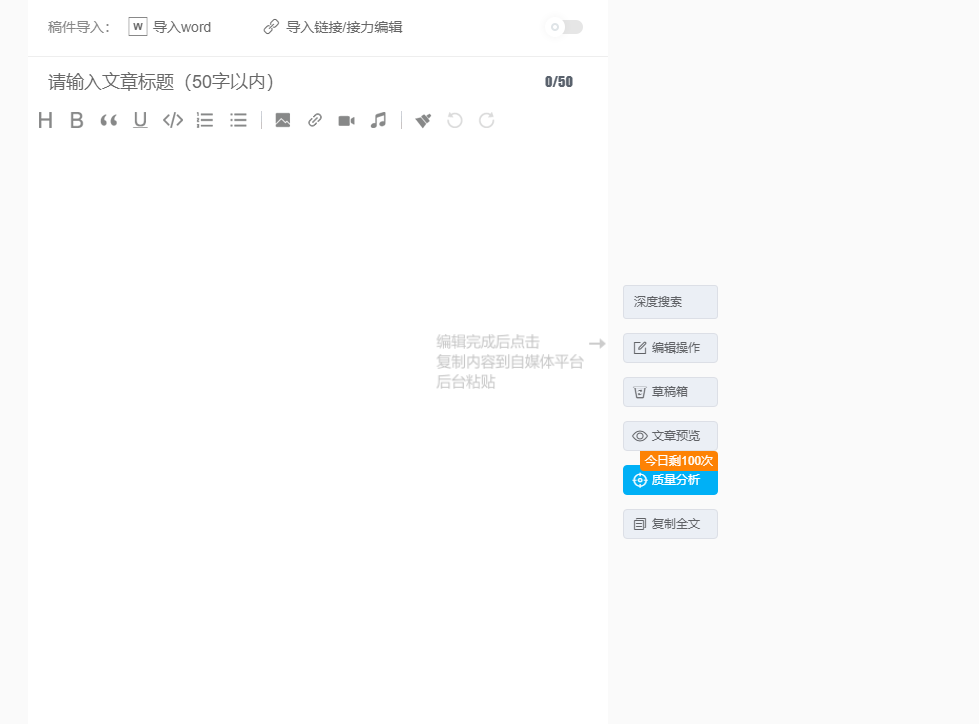The image size is (979, 724).
Task: Clear formatting with the brush icon
Action: point(422,120)
